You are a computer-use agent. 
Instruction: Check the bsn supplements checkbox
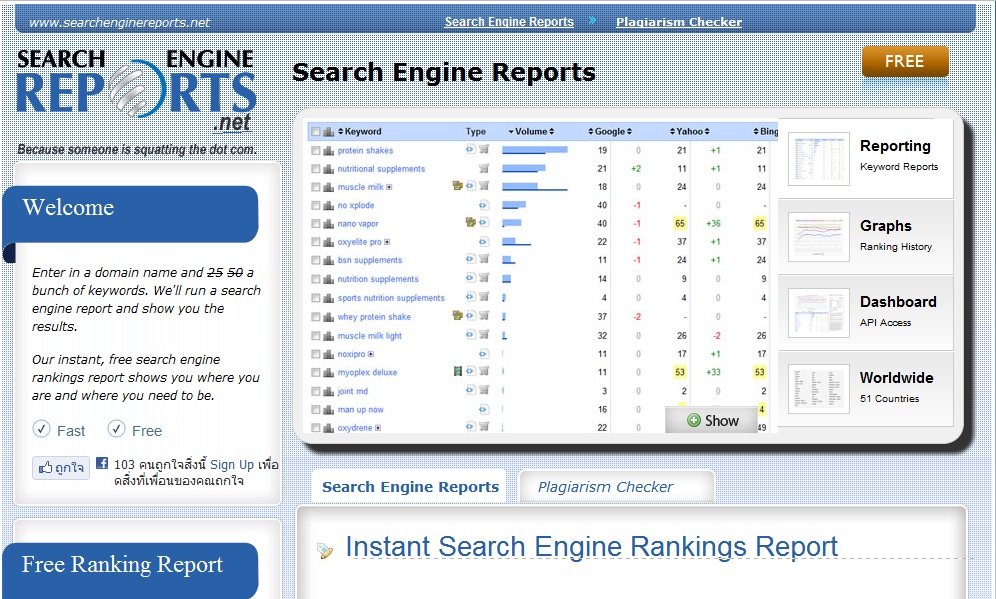click(316, 260)
